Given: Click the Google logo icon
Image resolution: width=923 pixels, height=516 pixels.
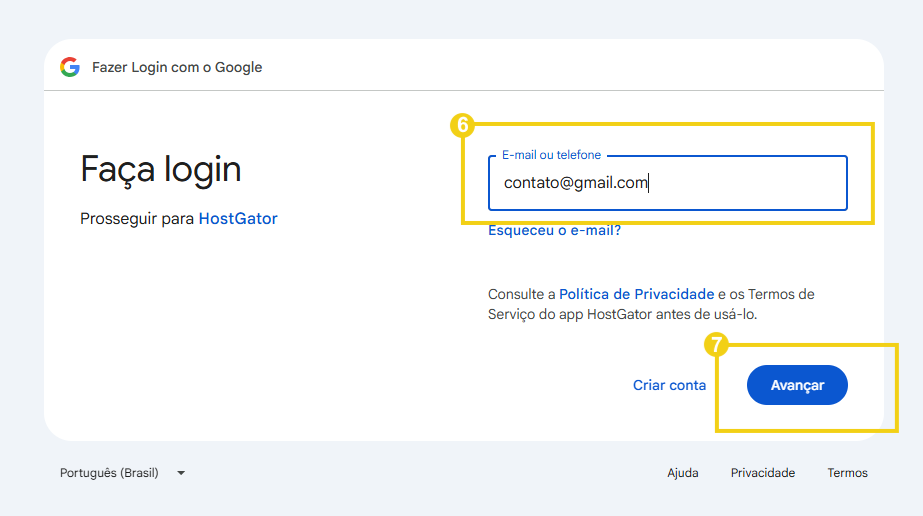Looking at the screenshot, I should (69, 67).
